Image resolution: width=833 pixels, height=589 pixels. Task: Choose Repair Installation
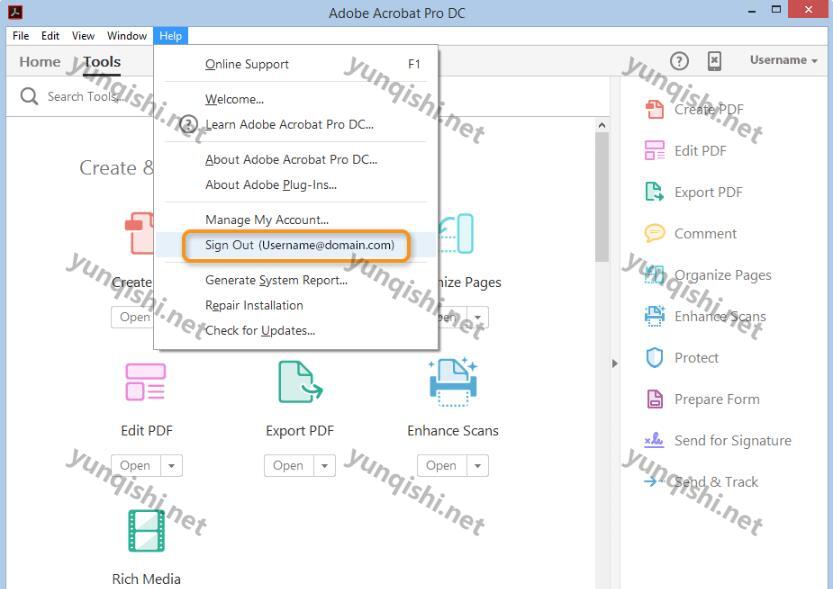[296, 305]
